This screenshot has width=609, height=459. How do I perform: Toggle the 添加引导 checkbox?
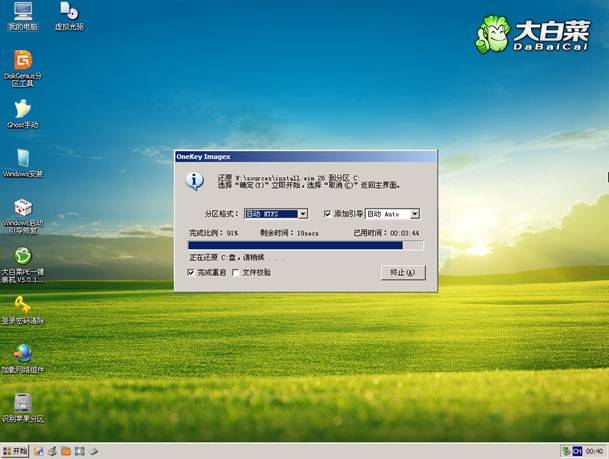point(328,214)
